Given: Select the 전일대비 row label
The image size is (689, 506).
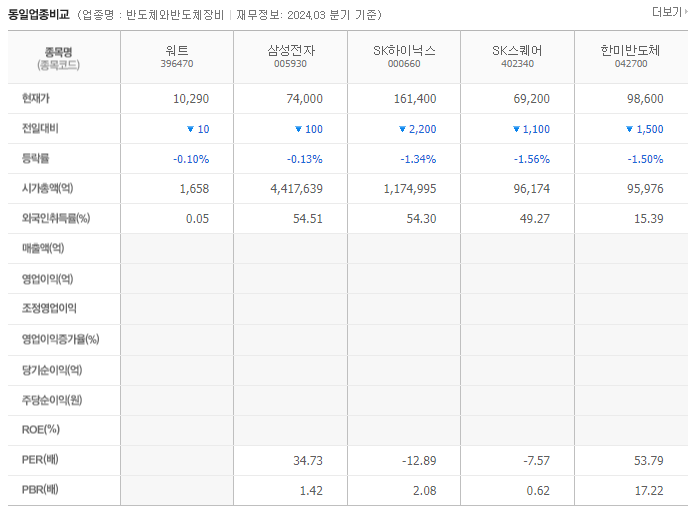Looking at the screenshot, I should [40, 128].
